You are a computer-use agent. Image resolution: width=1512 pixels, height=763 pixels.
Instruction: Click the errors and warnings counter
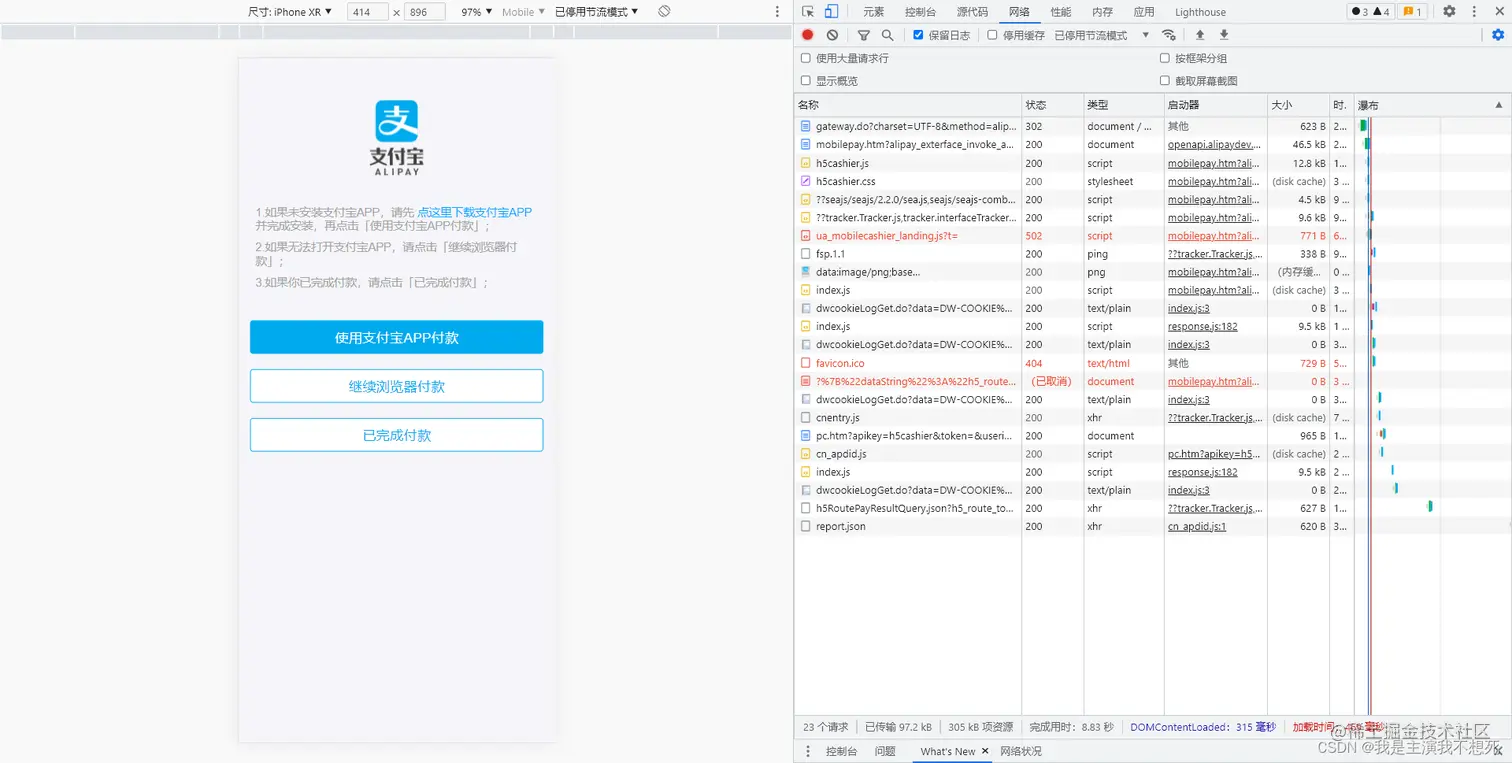pyautogui.click(x=1370, y=12)
